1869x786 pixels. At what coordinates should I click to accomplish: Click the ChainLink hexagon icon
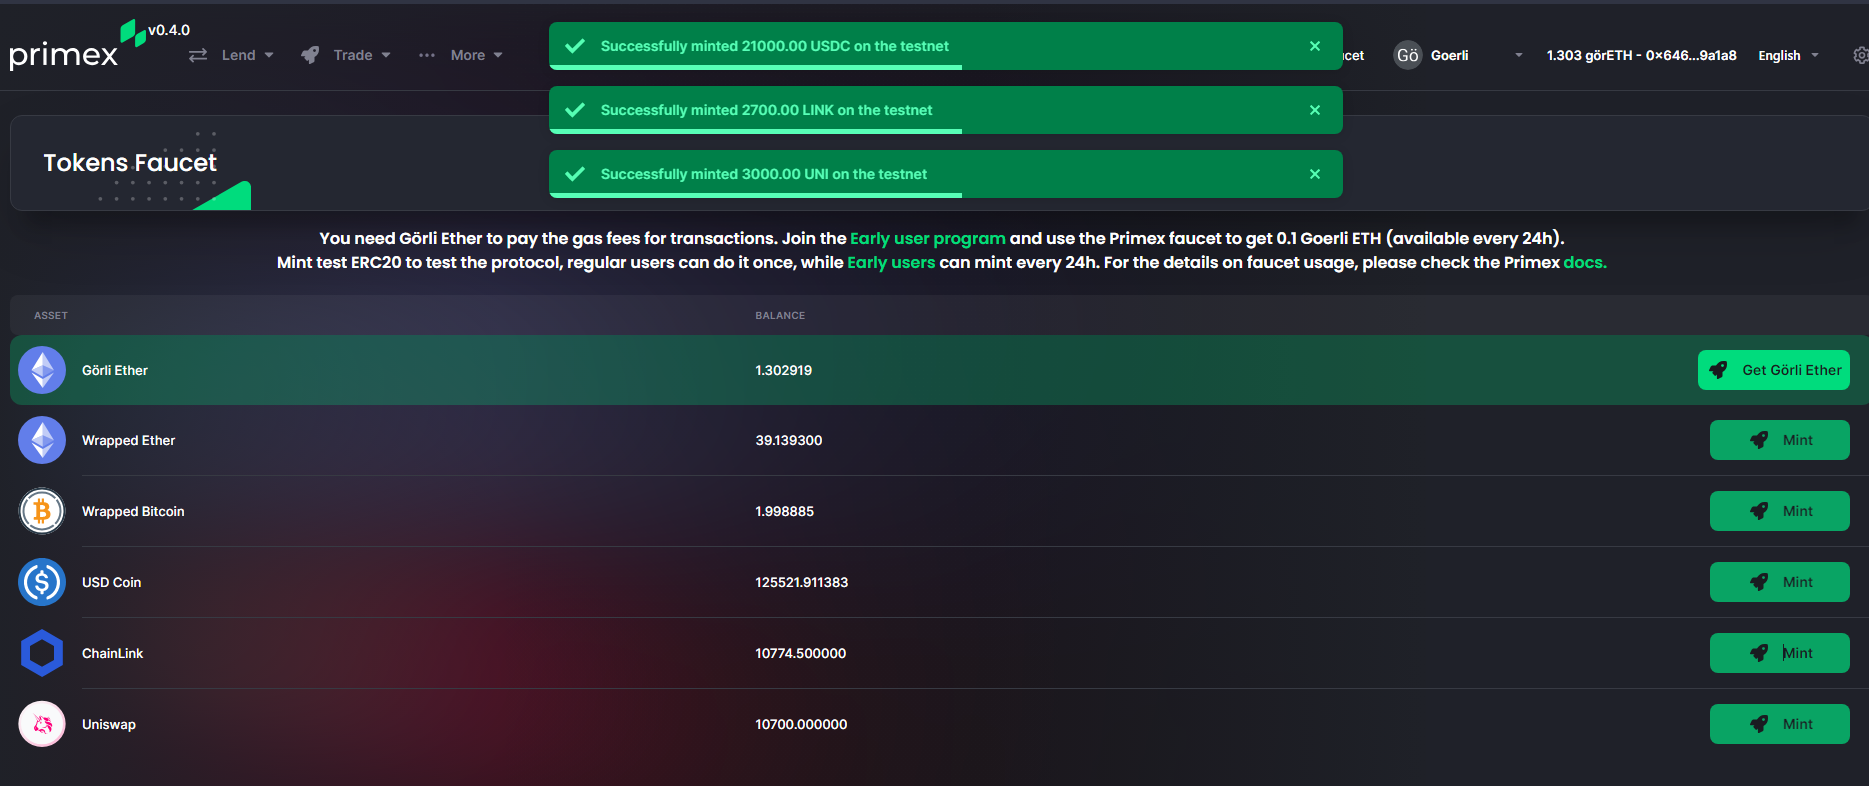[x=42, y=653]
